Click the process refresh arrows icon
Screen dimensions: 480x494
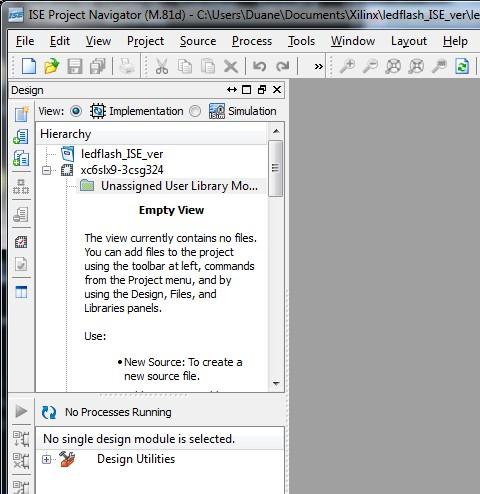click(x=49, y=412)
